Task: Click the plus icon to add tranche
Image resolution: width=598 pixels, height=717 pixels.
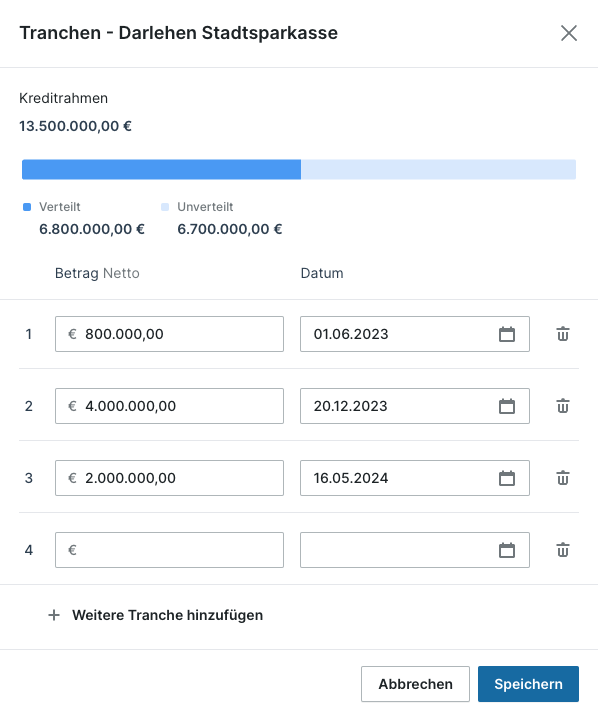Action: (x=54, y=615)
